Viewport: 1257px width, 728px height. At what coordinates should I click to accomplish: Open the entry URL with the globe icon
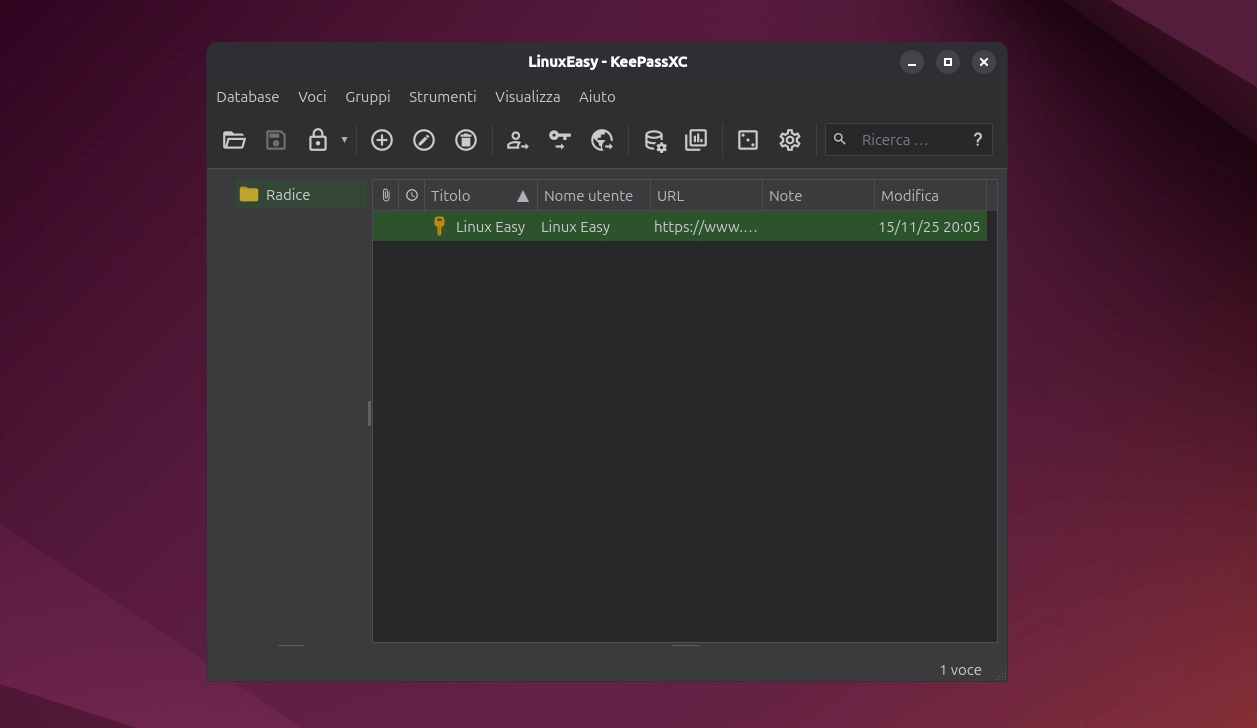tap(602, 140)
